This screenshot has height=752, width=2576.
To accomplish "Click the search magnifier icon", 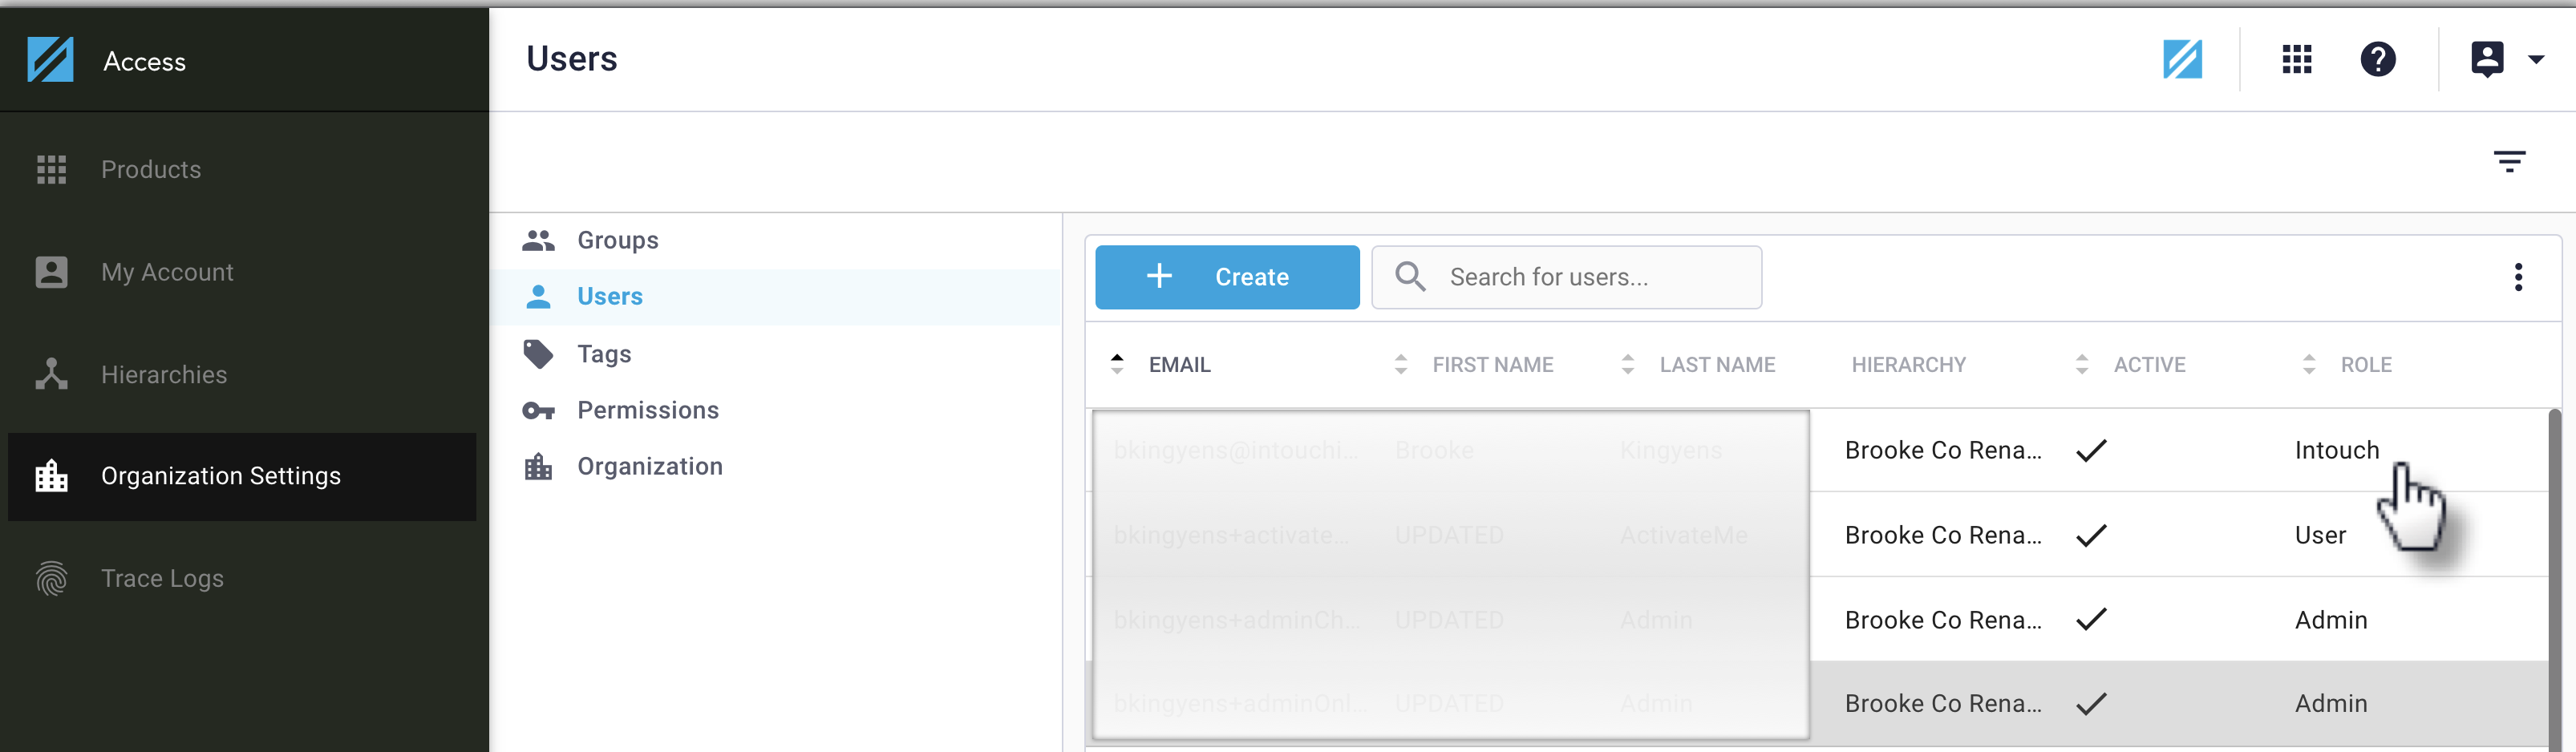I will click(1410, 276).
